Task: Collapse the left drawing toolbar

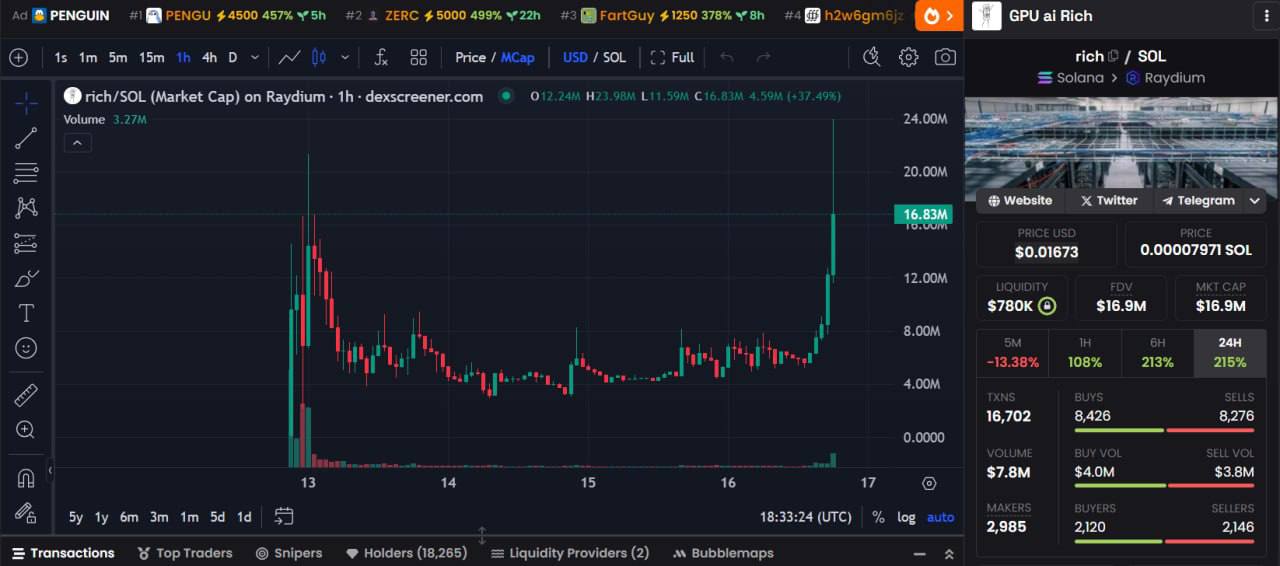Action: (50, 468)
